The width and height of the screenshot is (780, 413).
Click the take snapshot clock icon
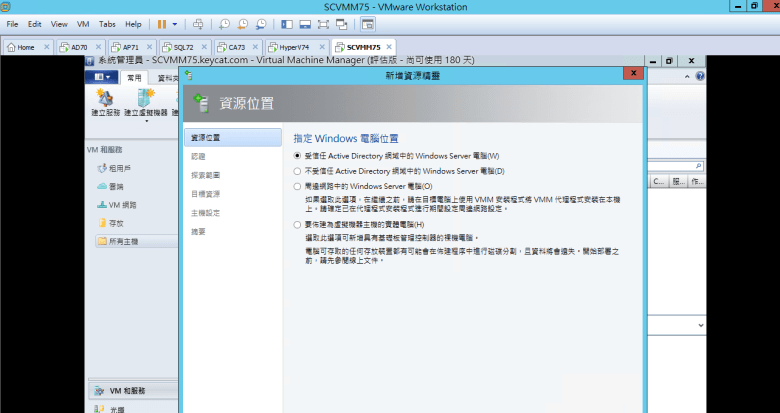tap(225, 22)
